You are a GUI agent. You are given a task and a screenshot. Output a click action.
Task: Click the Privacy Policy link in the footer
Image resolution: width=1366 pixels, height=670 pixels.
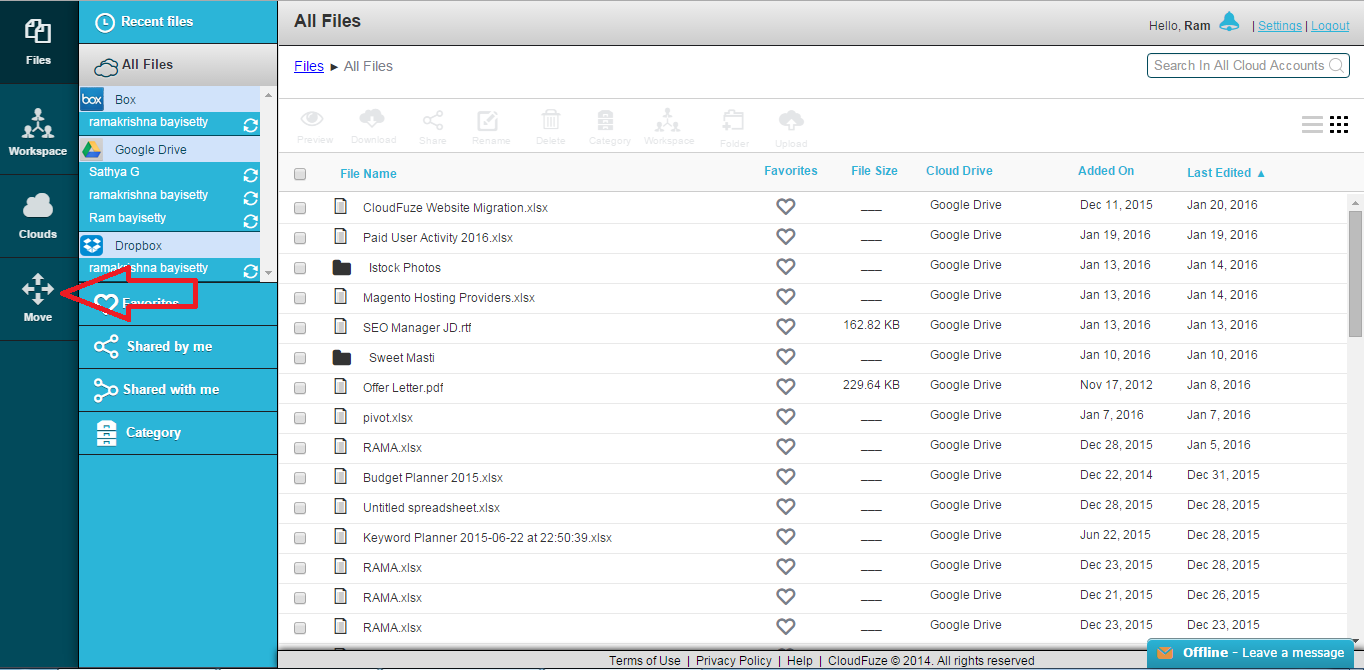tap(733, 660)
